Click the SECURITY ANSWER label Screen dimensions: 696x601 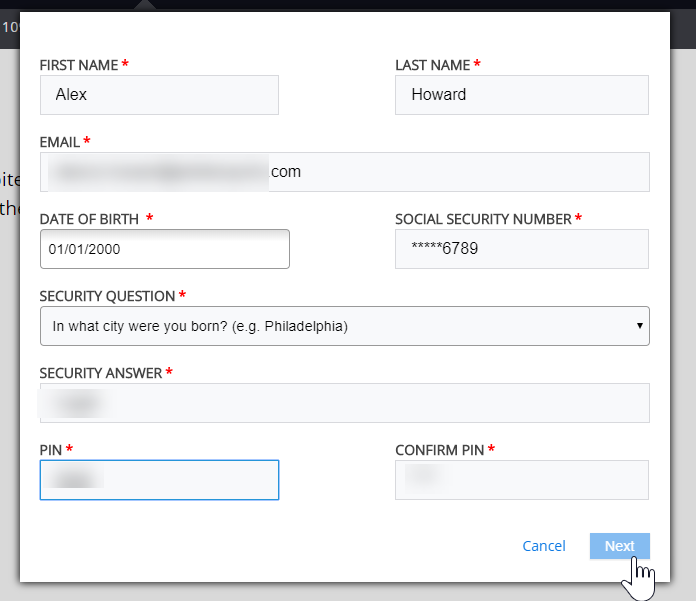(x=100, y=373)
